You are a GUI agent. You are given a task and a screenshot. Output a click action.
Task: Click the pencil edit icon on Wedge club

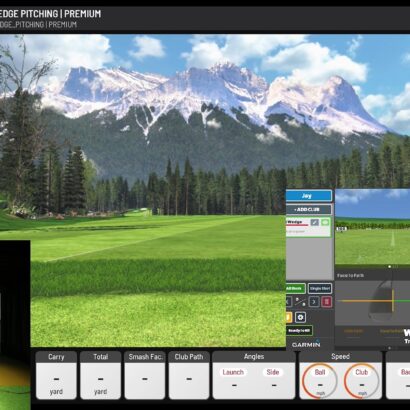[x=314, y=222]
